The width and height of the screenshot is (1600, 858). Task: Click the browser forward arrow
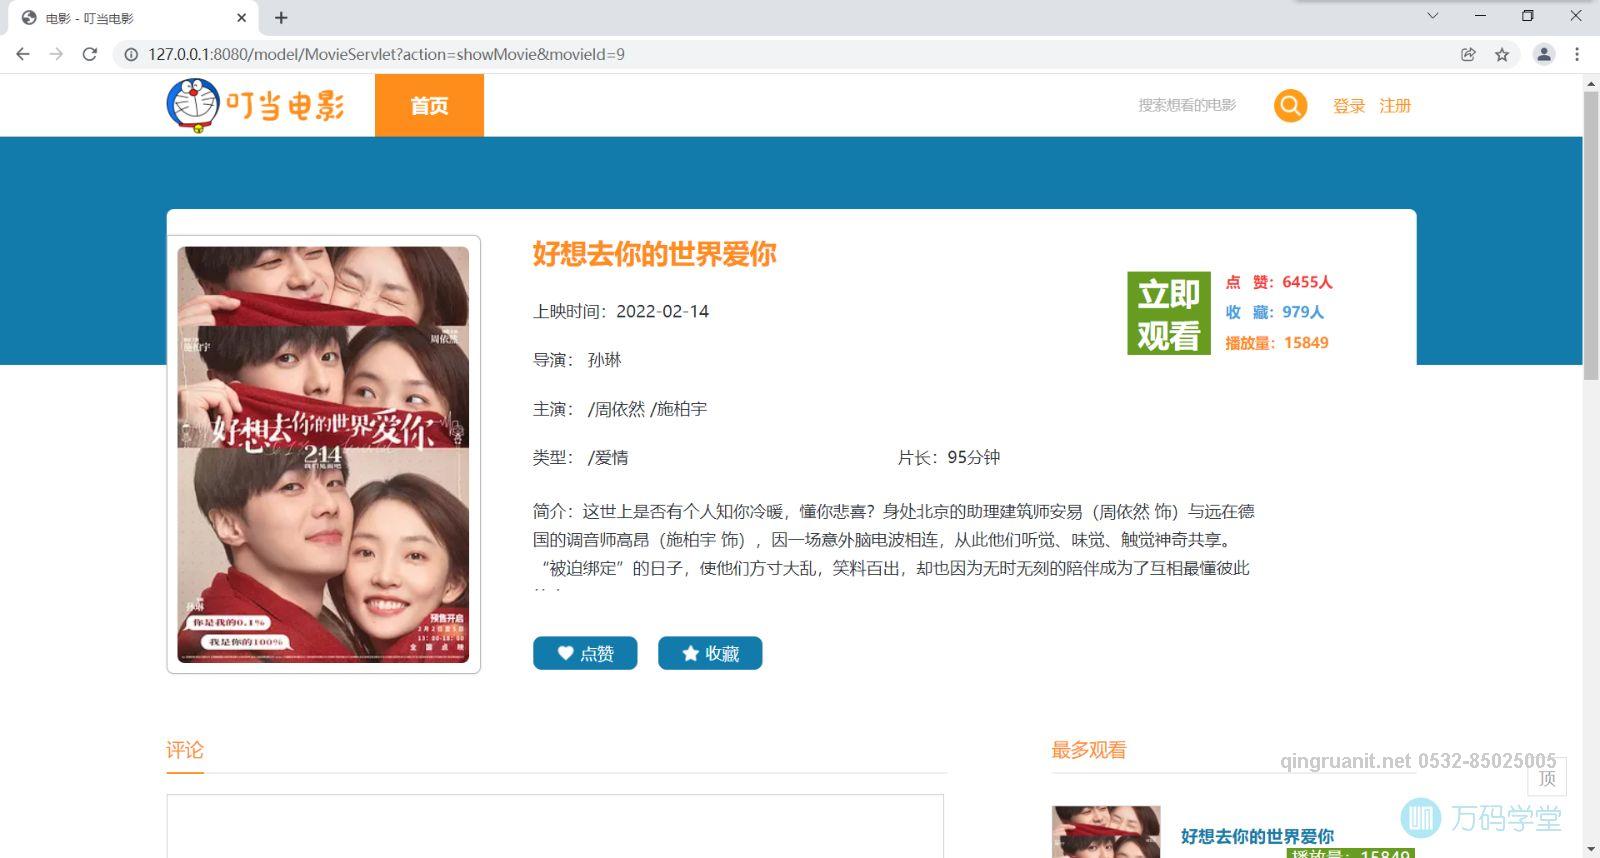click(56, 54)
